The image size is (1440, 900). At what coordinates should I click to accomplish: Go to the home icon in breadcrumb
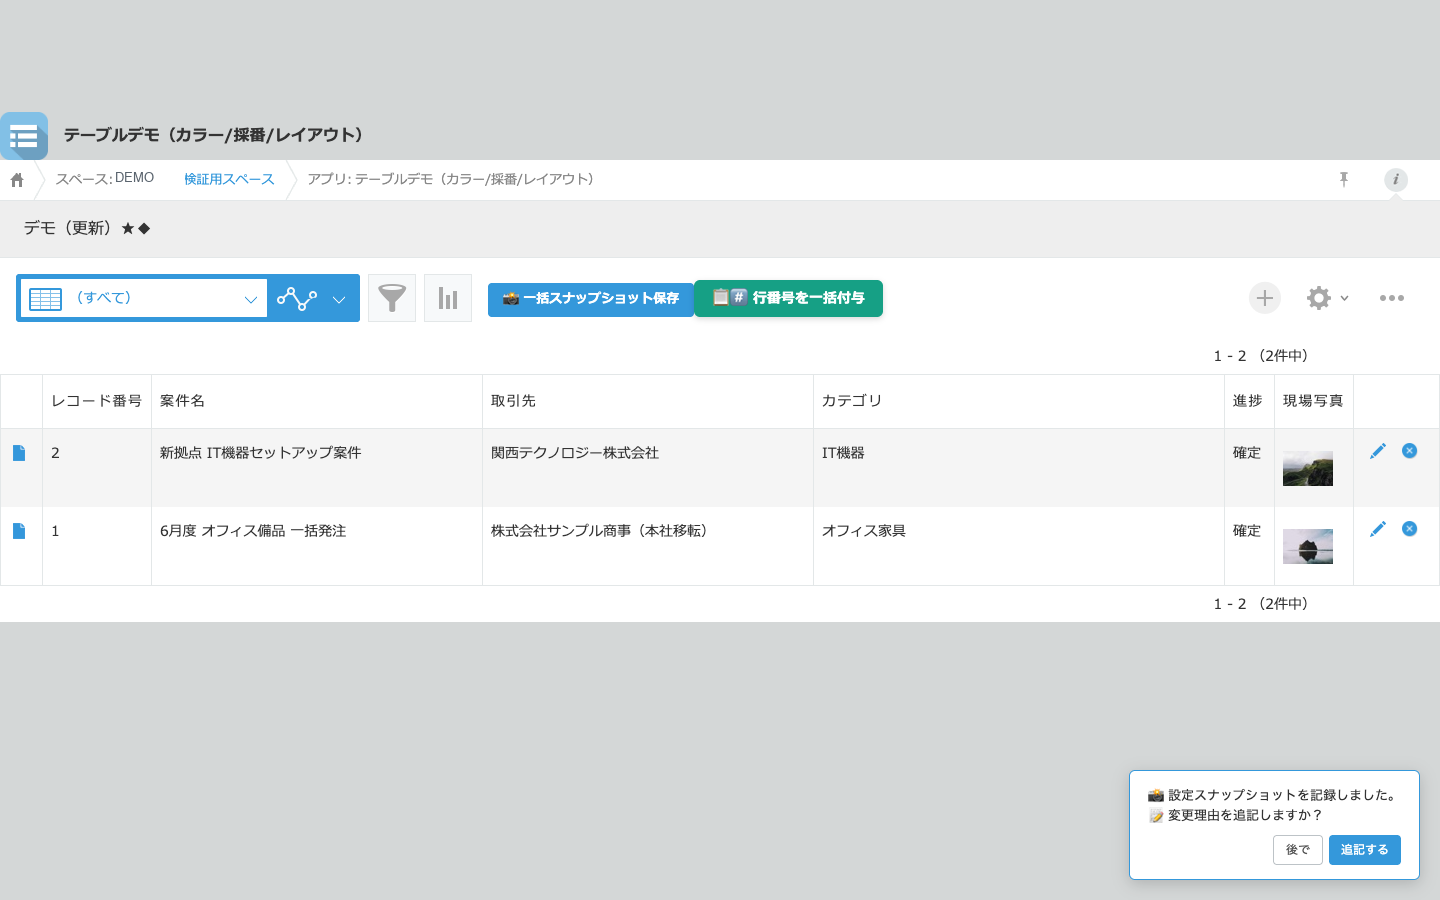(17, 180)
